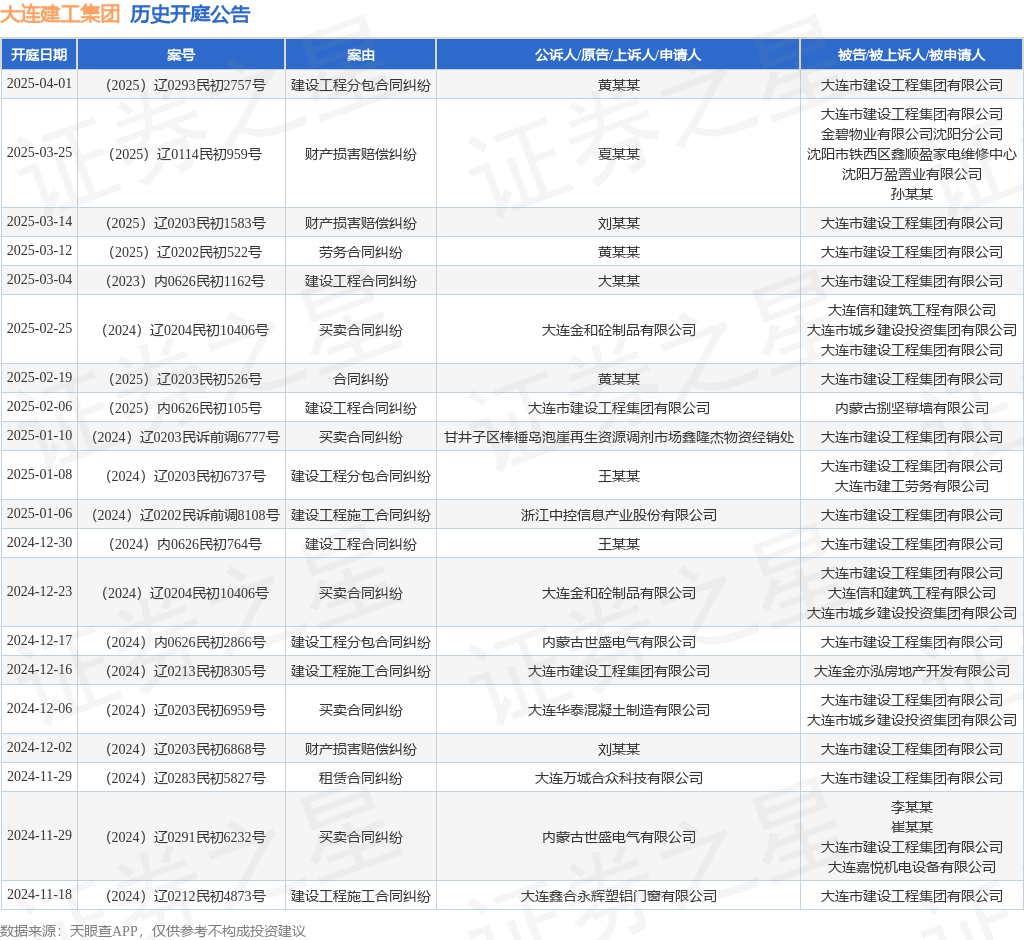Click plaintiff 大连万城合众科技有限公司
Image resolution: width=1024 pixels, height=940 pixels.
pos(618,778)
